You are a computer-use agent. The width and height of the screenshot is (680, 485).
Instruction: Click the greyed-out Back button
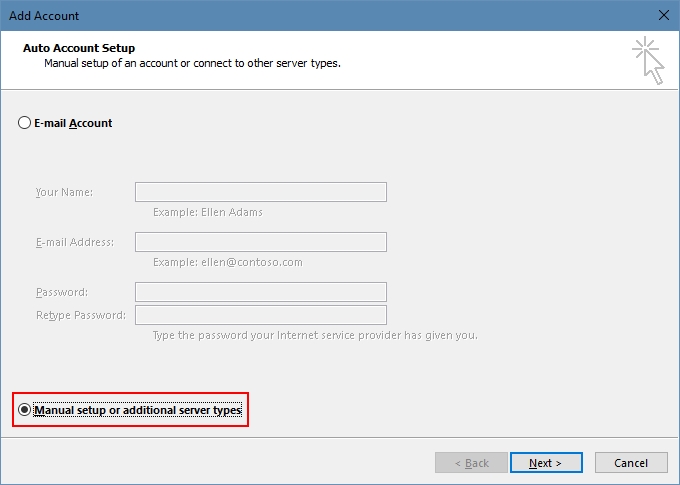[471, 463]
